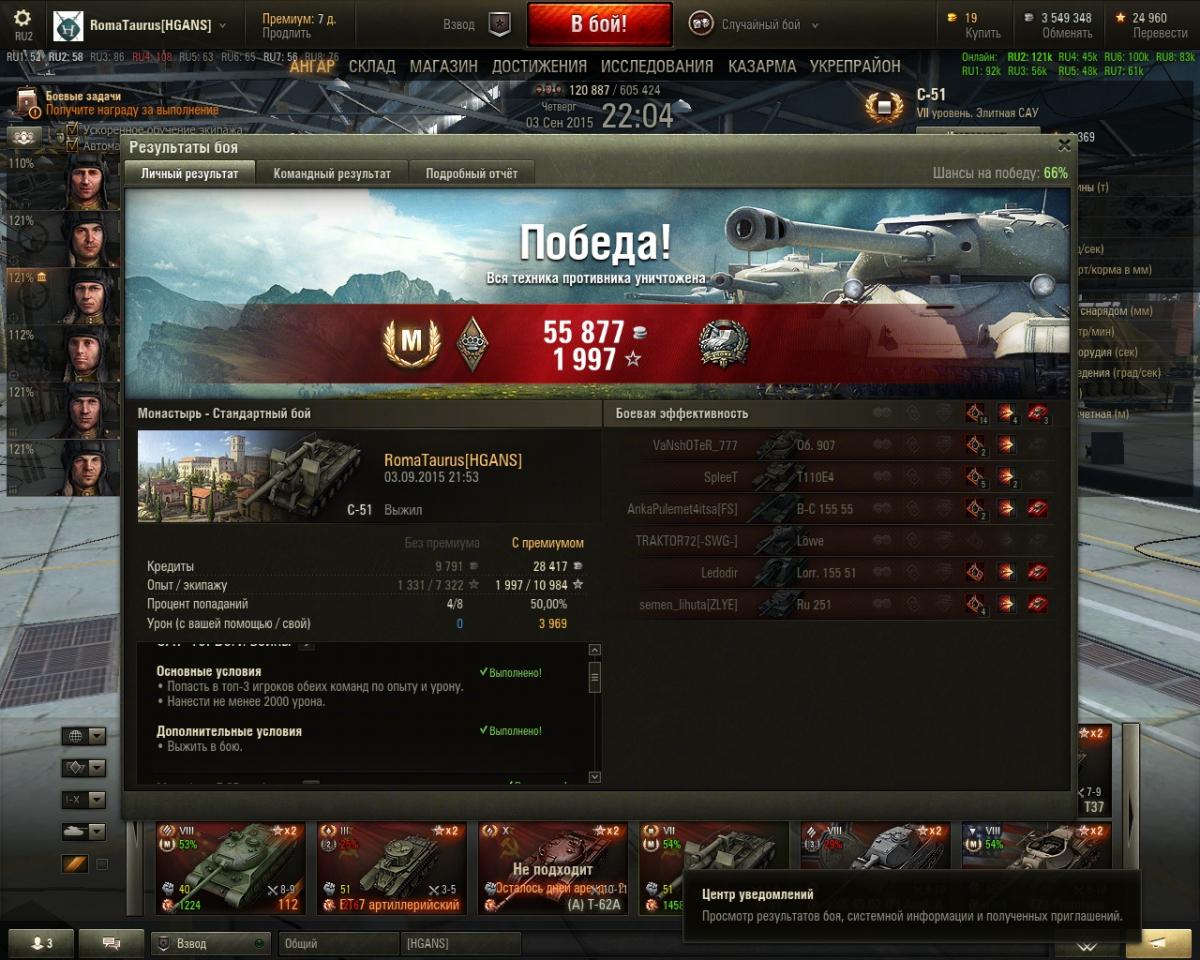Toggle the second checkbox under crew training
The height and width of the screenshot is (960, 1200).
(x=72, y=145)
